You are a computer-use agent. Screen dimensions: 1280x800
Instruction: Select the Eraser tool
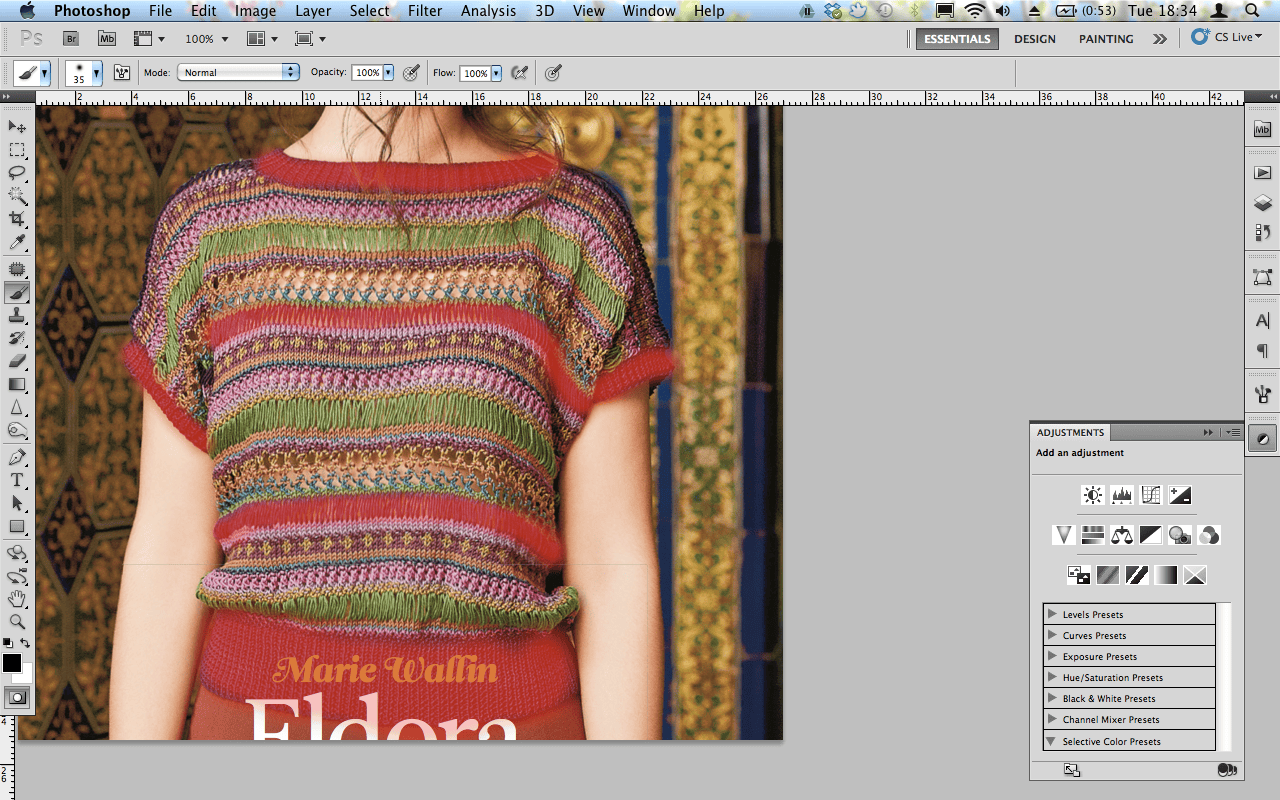coord(17,361)
